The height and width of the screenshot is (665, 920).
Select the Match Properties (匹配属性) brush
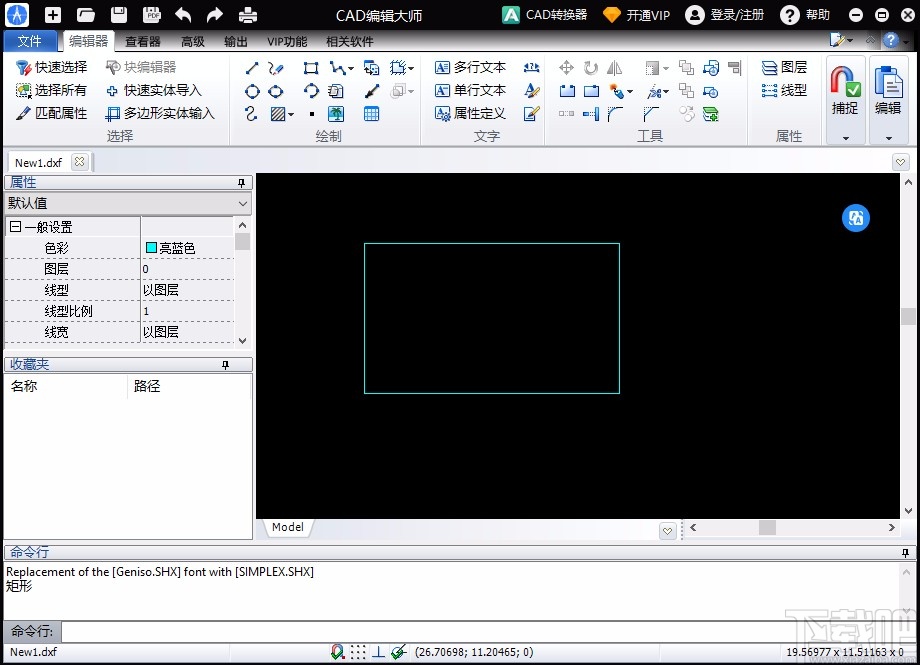click(52, 113)
